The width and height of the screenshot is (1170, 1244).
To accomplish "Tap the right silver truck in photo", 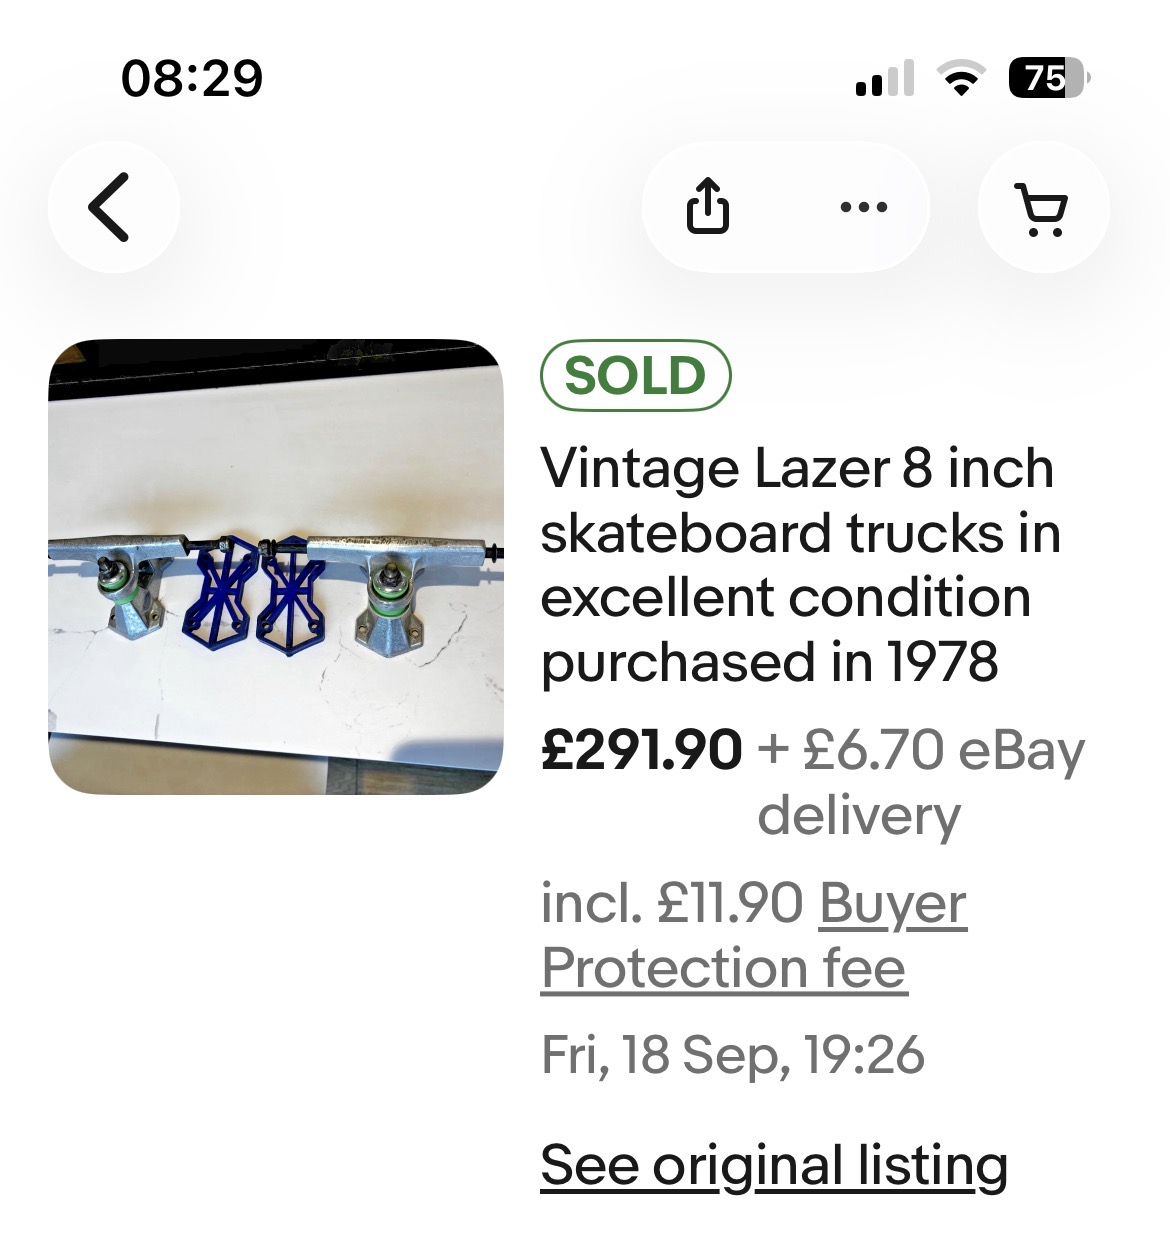I will tap(400, 592).
